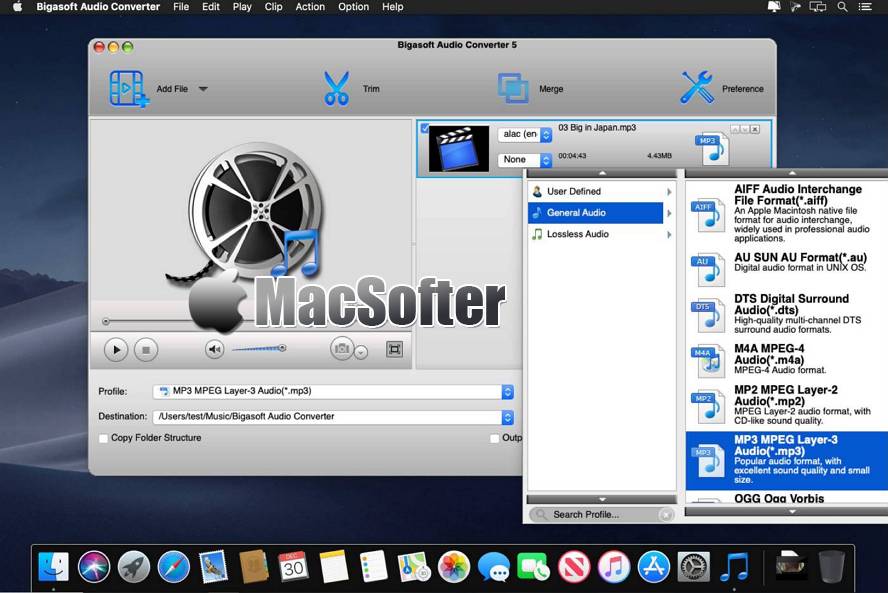The height and width of the screenshot is (593, 888).
Task: Expand the Profile dropdown arrow
Action: 507,391
